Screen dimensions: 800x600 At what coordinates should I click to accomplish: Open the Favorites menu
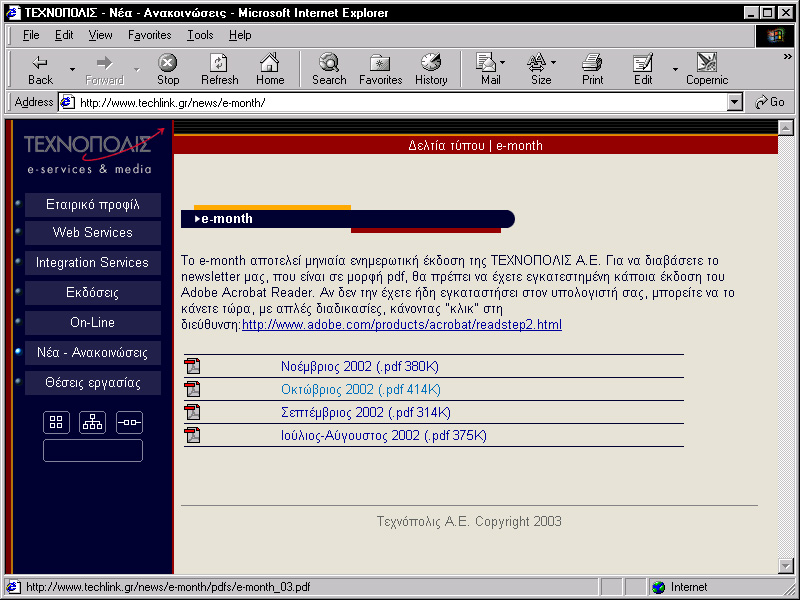[149, 35]
